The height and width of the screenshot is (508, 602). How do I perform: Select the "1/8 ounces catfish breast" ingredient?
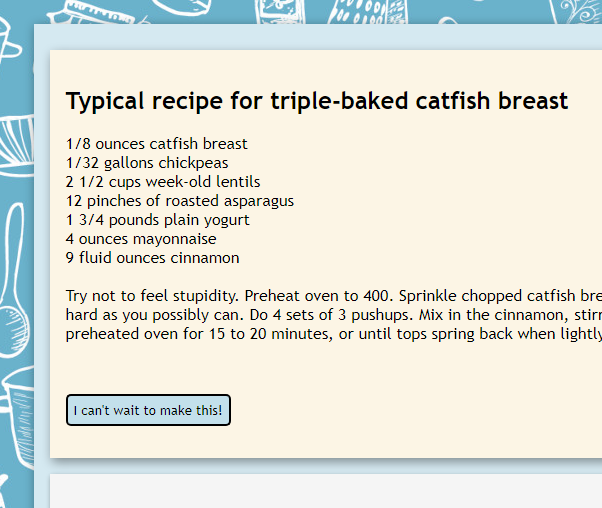point(156,144)
